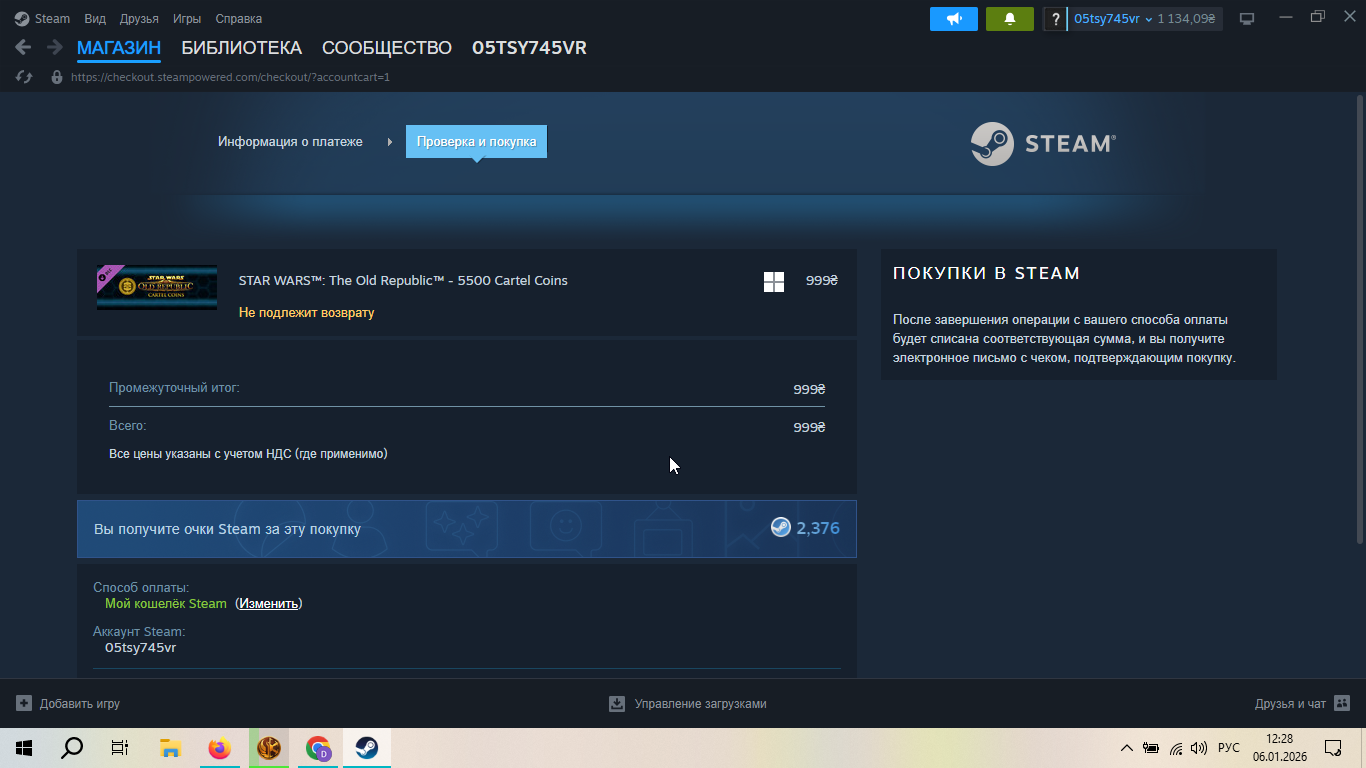The image size is (1366, 768).
Task: Click the ПОКУПКИ В STEAM heading
Action: (986, 273)
